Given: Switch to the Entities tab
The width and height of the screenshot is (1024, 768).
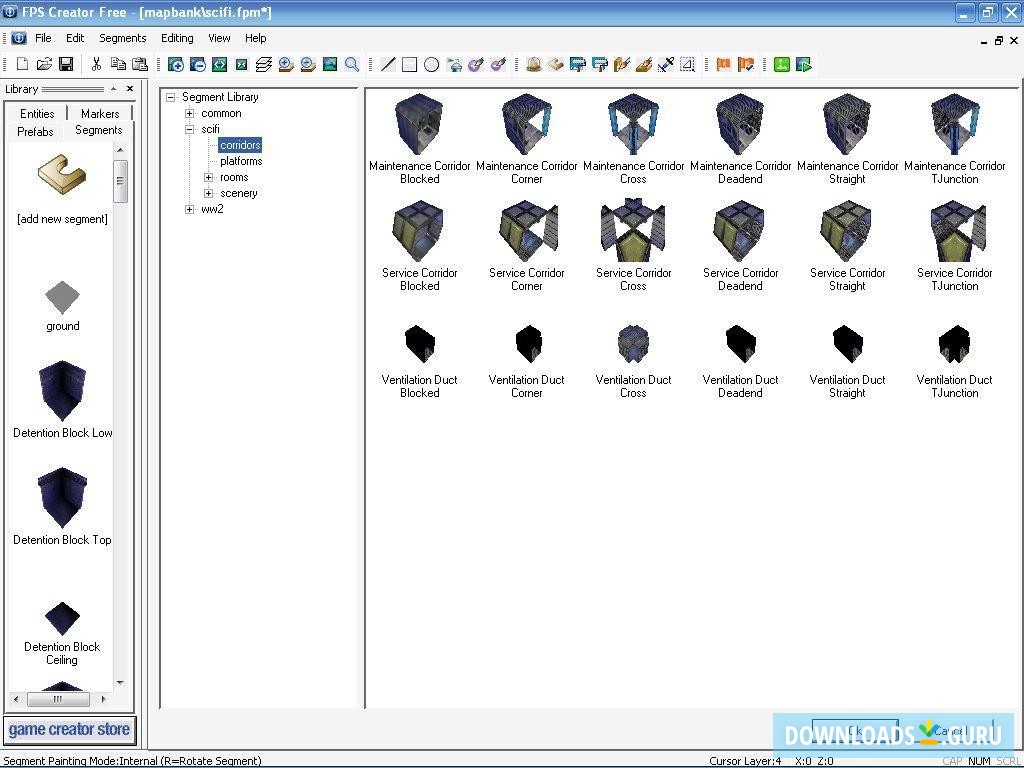Looking at the screenshot, I should click(36, 113).
